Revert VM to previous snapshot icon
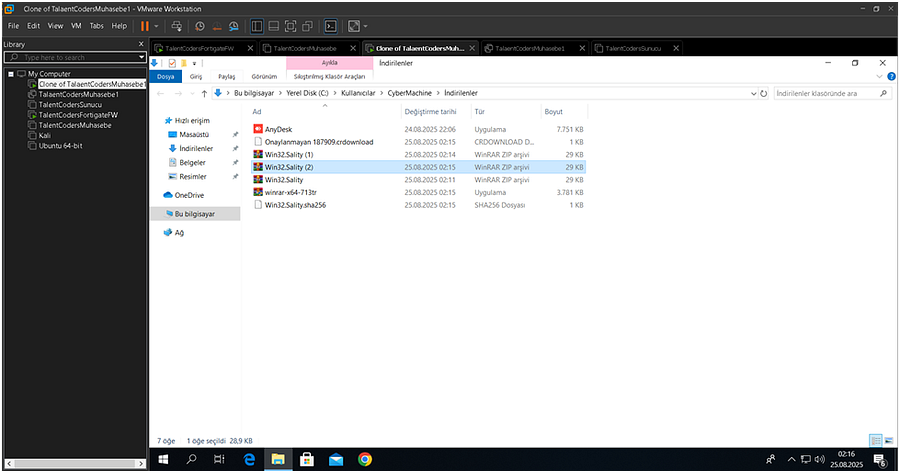 click(x=217, y=26)
